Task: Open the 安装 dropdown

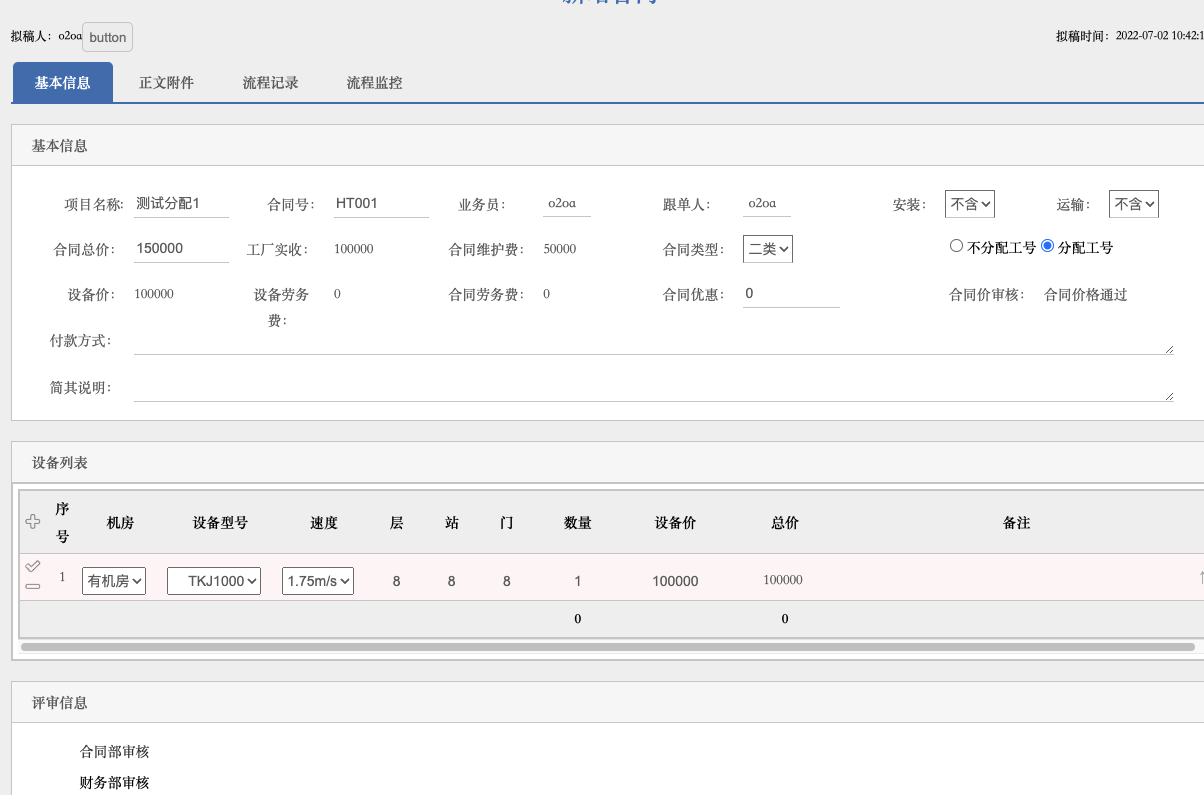Action: (969, 204)
